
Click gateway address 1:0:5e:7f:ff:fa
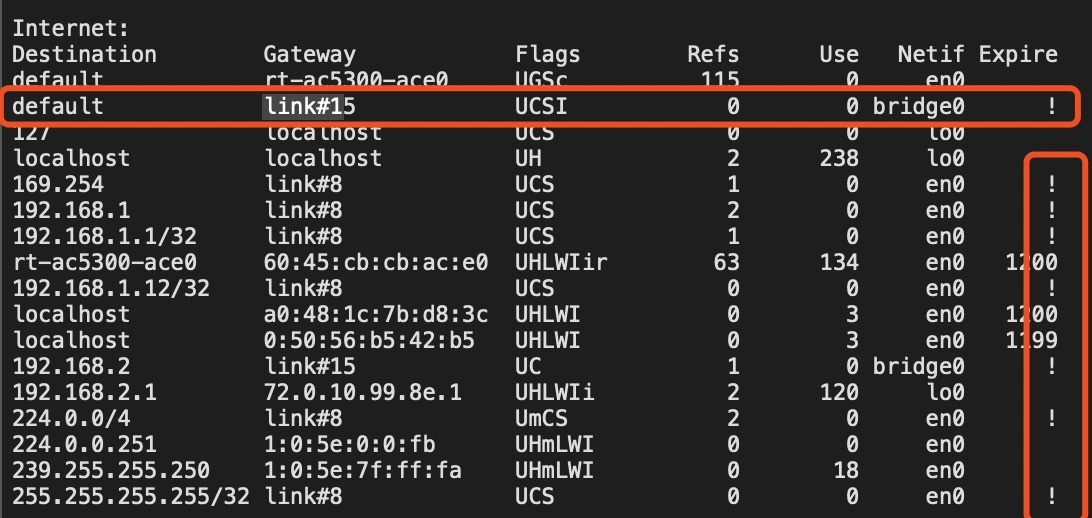[x=363, y=470]
